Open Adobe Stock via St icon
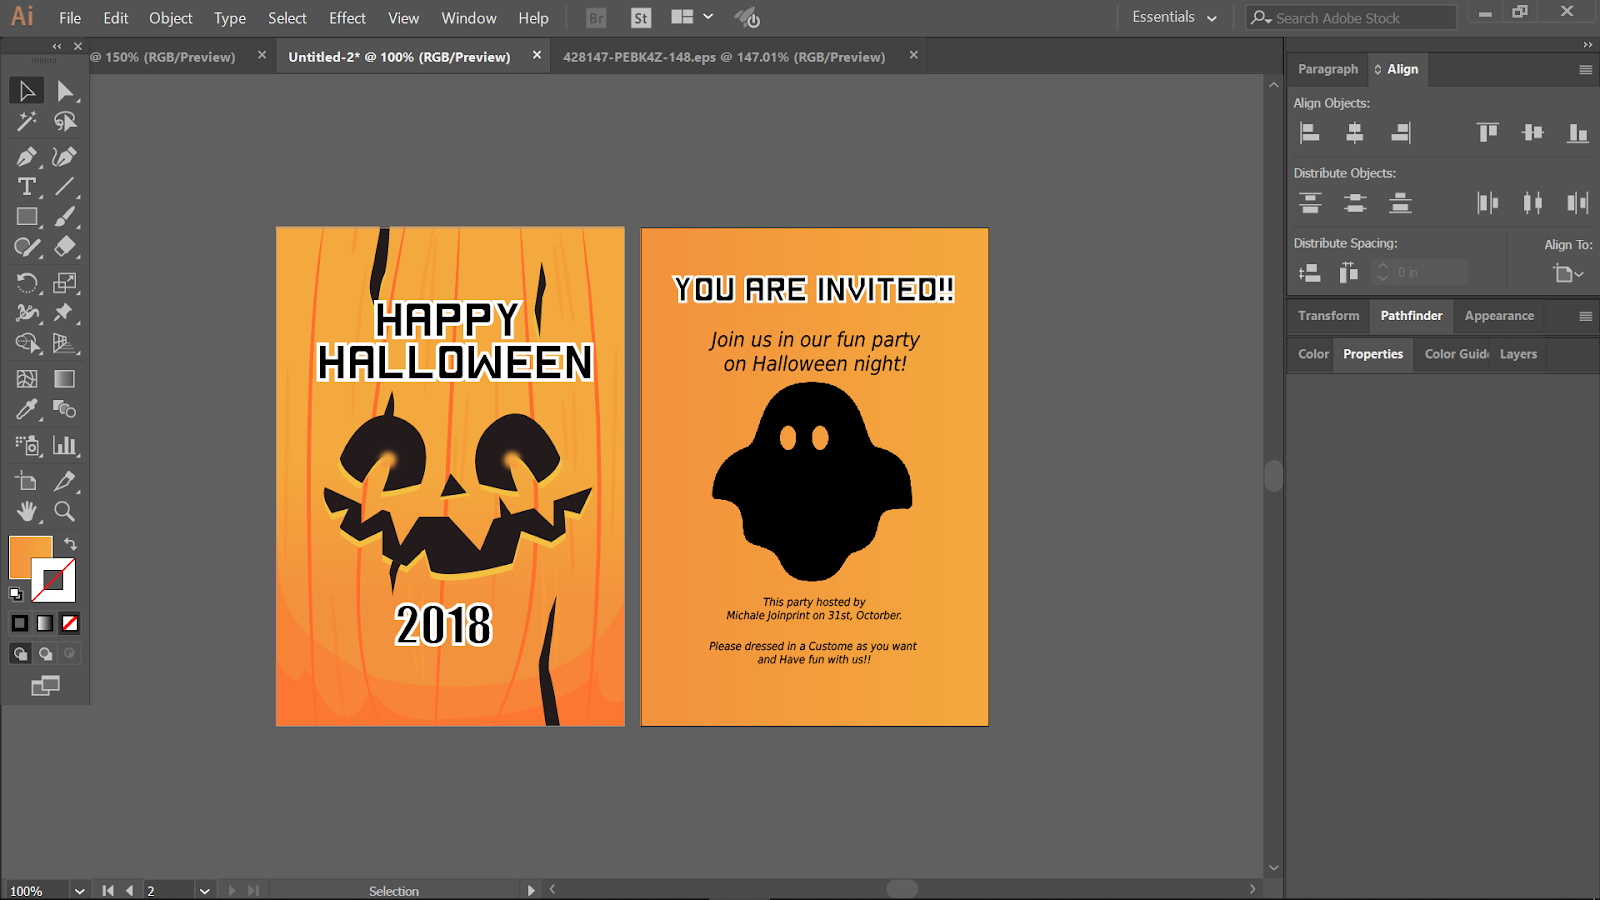The width and height of the screenshot is (1600, 900). click(x=641, y=18)
